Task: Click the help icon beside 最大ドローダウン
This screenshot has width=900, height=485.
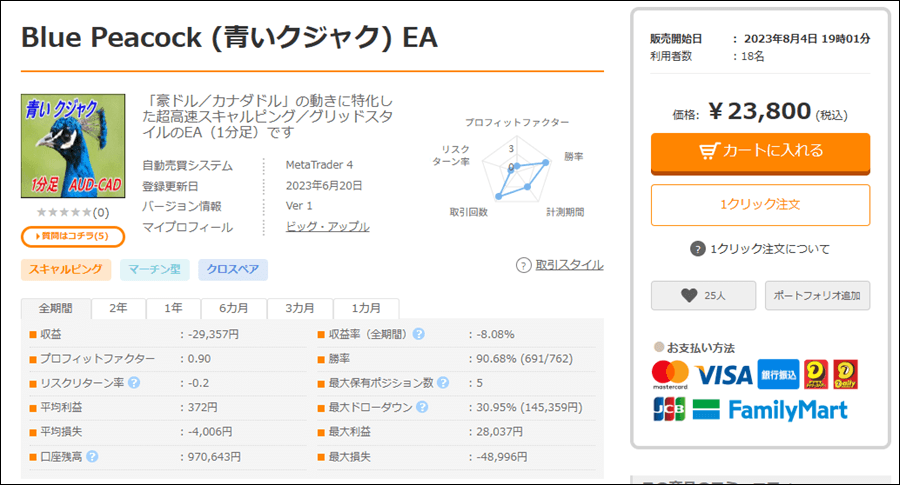Action: click(422, 408)
